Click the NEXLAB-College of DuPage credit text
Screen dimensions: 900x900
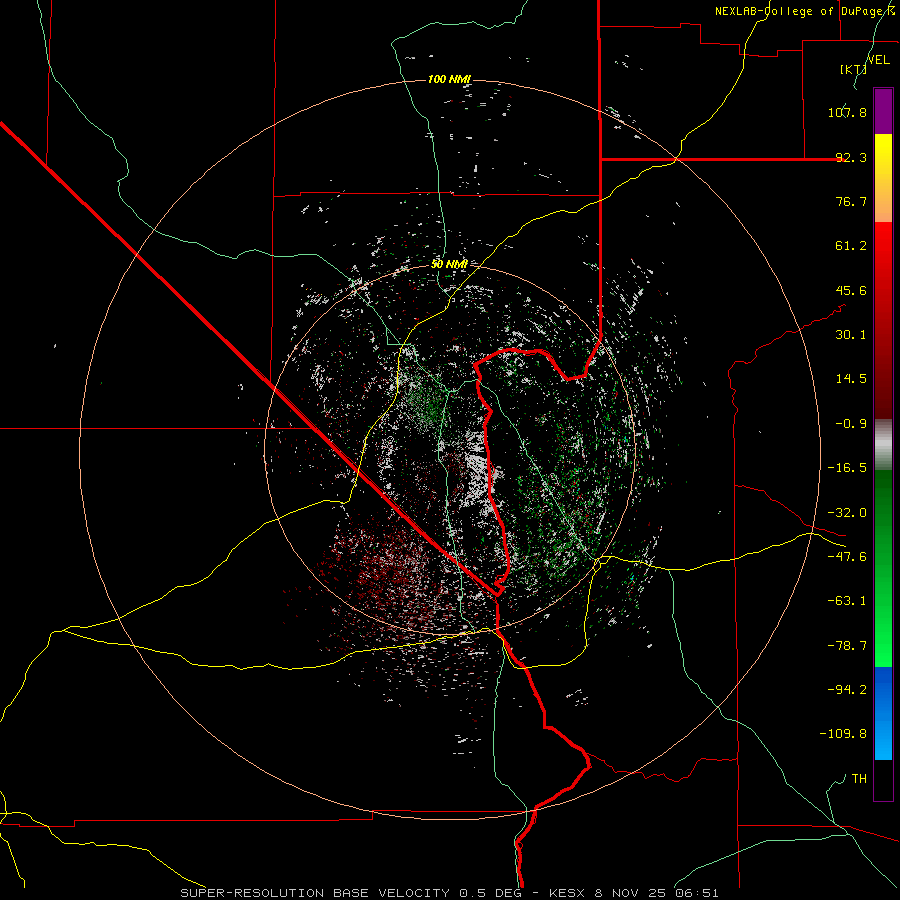pyautogui.click(x=804, y=11)
